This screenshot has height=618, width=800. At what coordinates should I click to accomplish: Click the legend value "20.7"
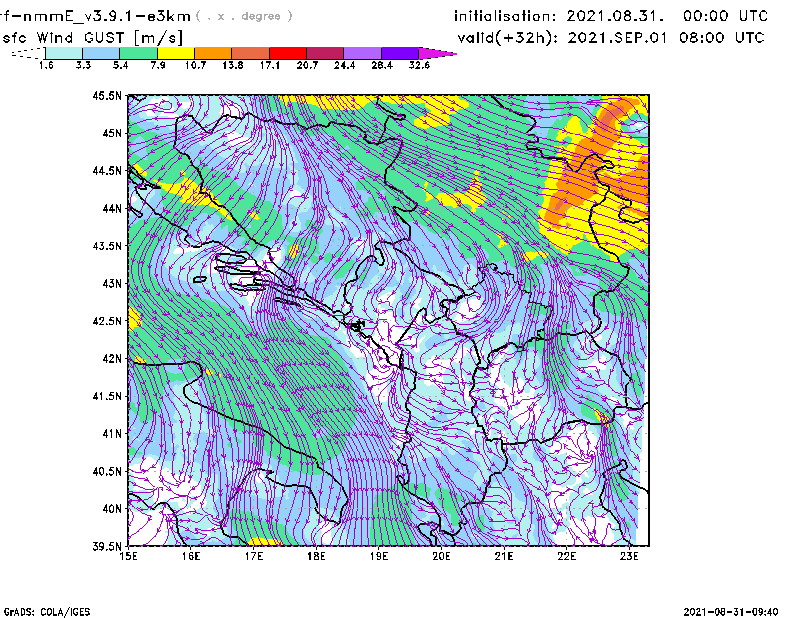click(x=307, y=65)
